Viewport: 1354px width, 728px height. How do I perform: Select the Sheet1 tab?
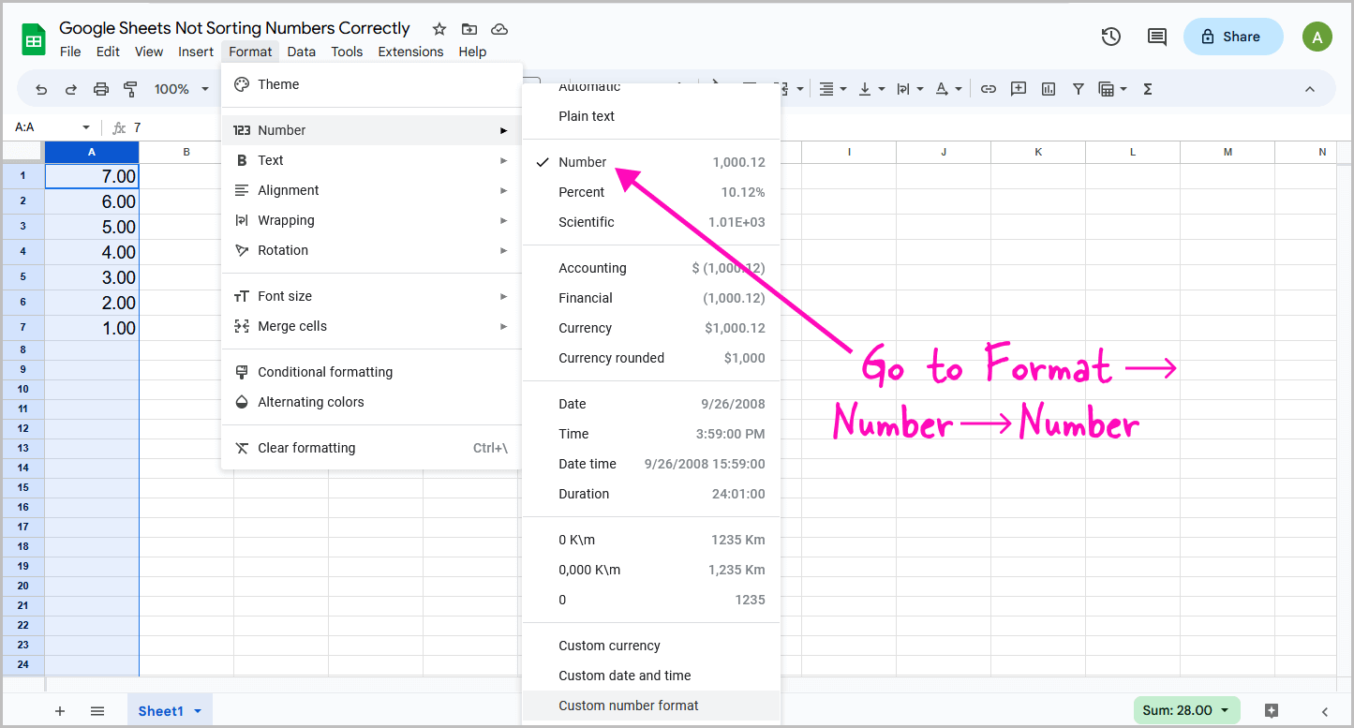[x=169, y=711]
